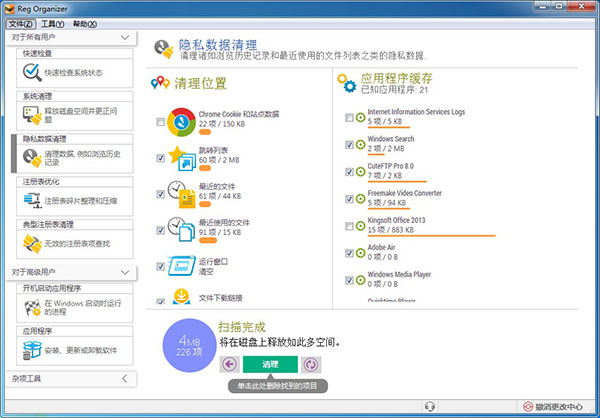The image size is (600, 418).
Task: Click the green 清理 button
Action: click(x=270, y=364)
